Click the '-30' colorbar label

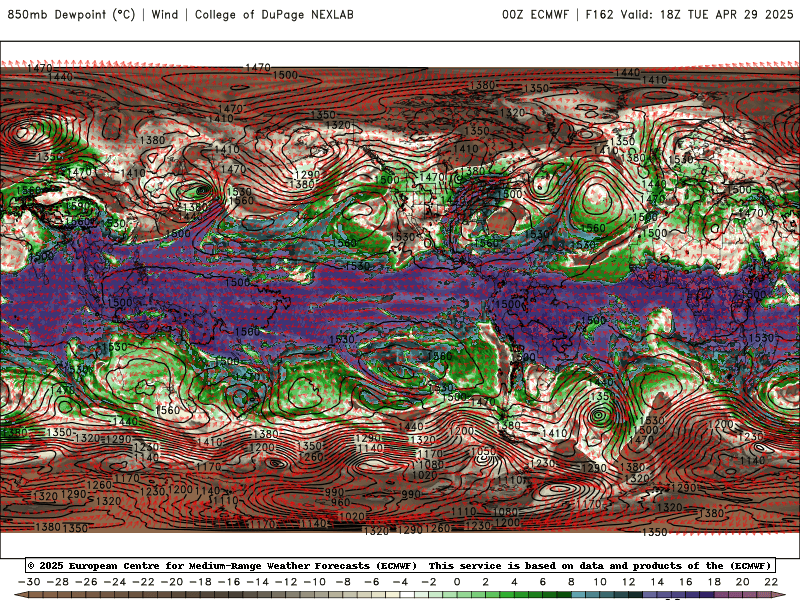[x=29, y=582]
